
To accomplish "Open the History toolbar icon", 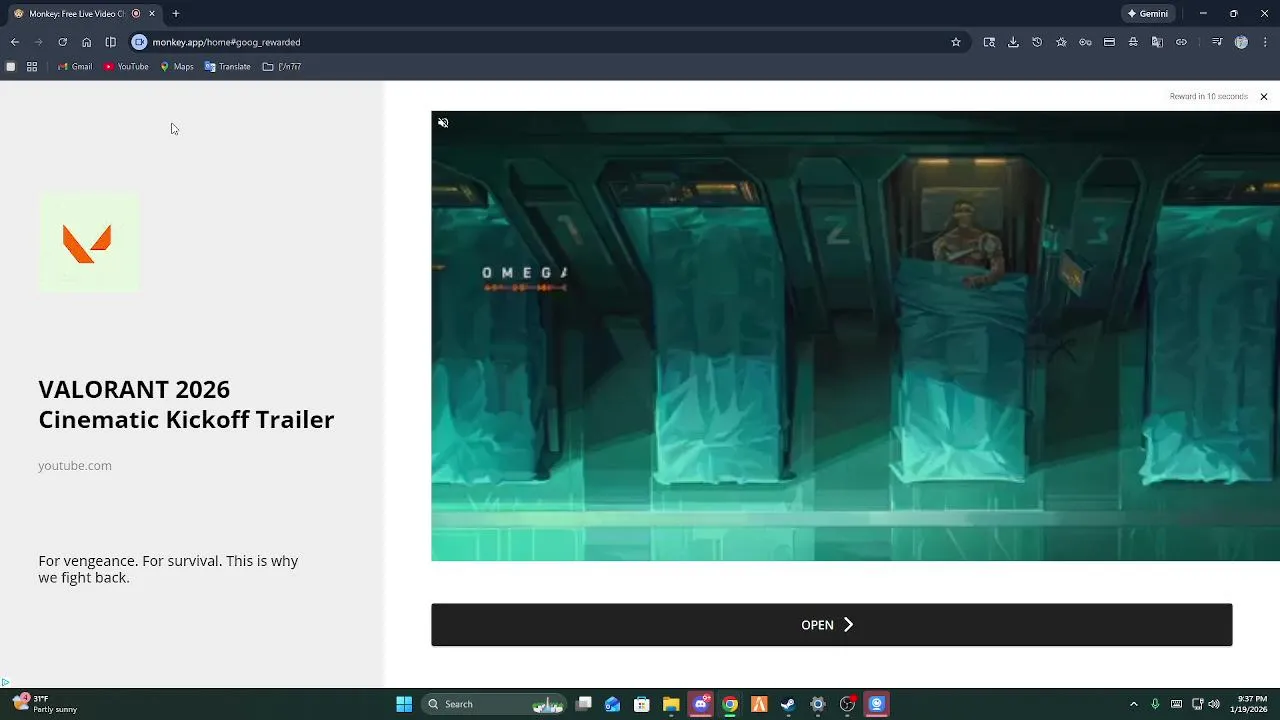I will (x=1037, y=42).
